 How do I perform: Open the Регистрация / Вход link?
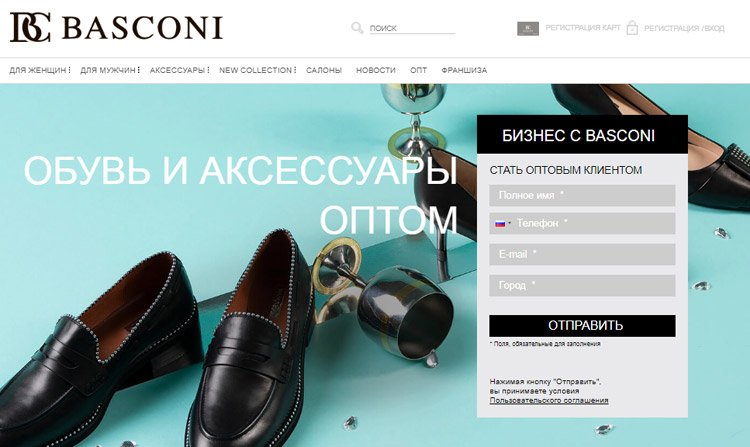click(x=684, y=28)
